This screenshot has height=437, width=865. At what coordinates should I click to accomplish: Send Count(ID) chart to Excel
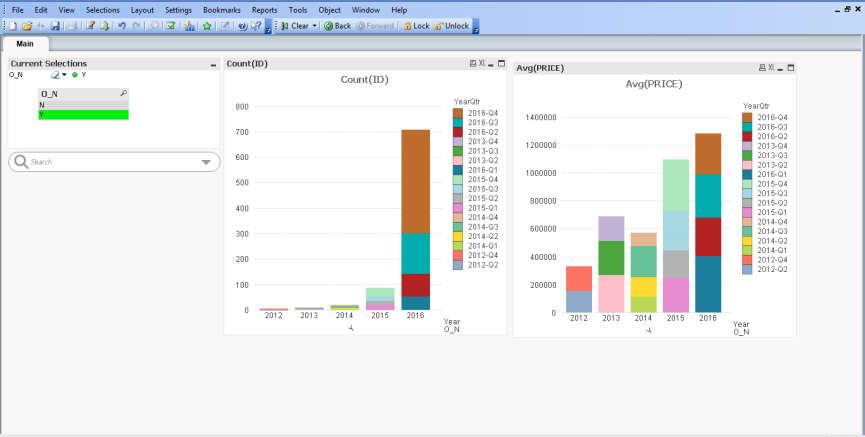pos(482,64)
